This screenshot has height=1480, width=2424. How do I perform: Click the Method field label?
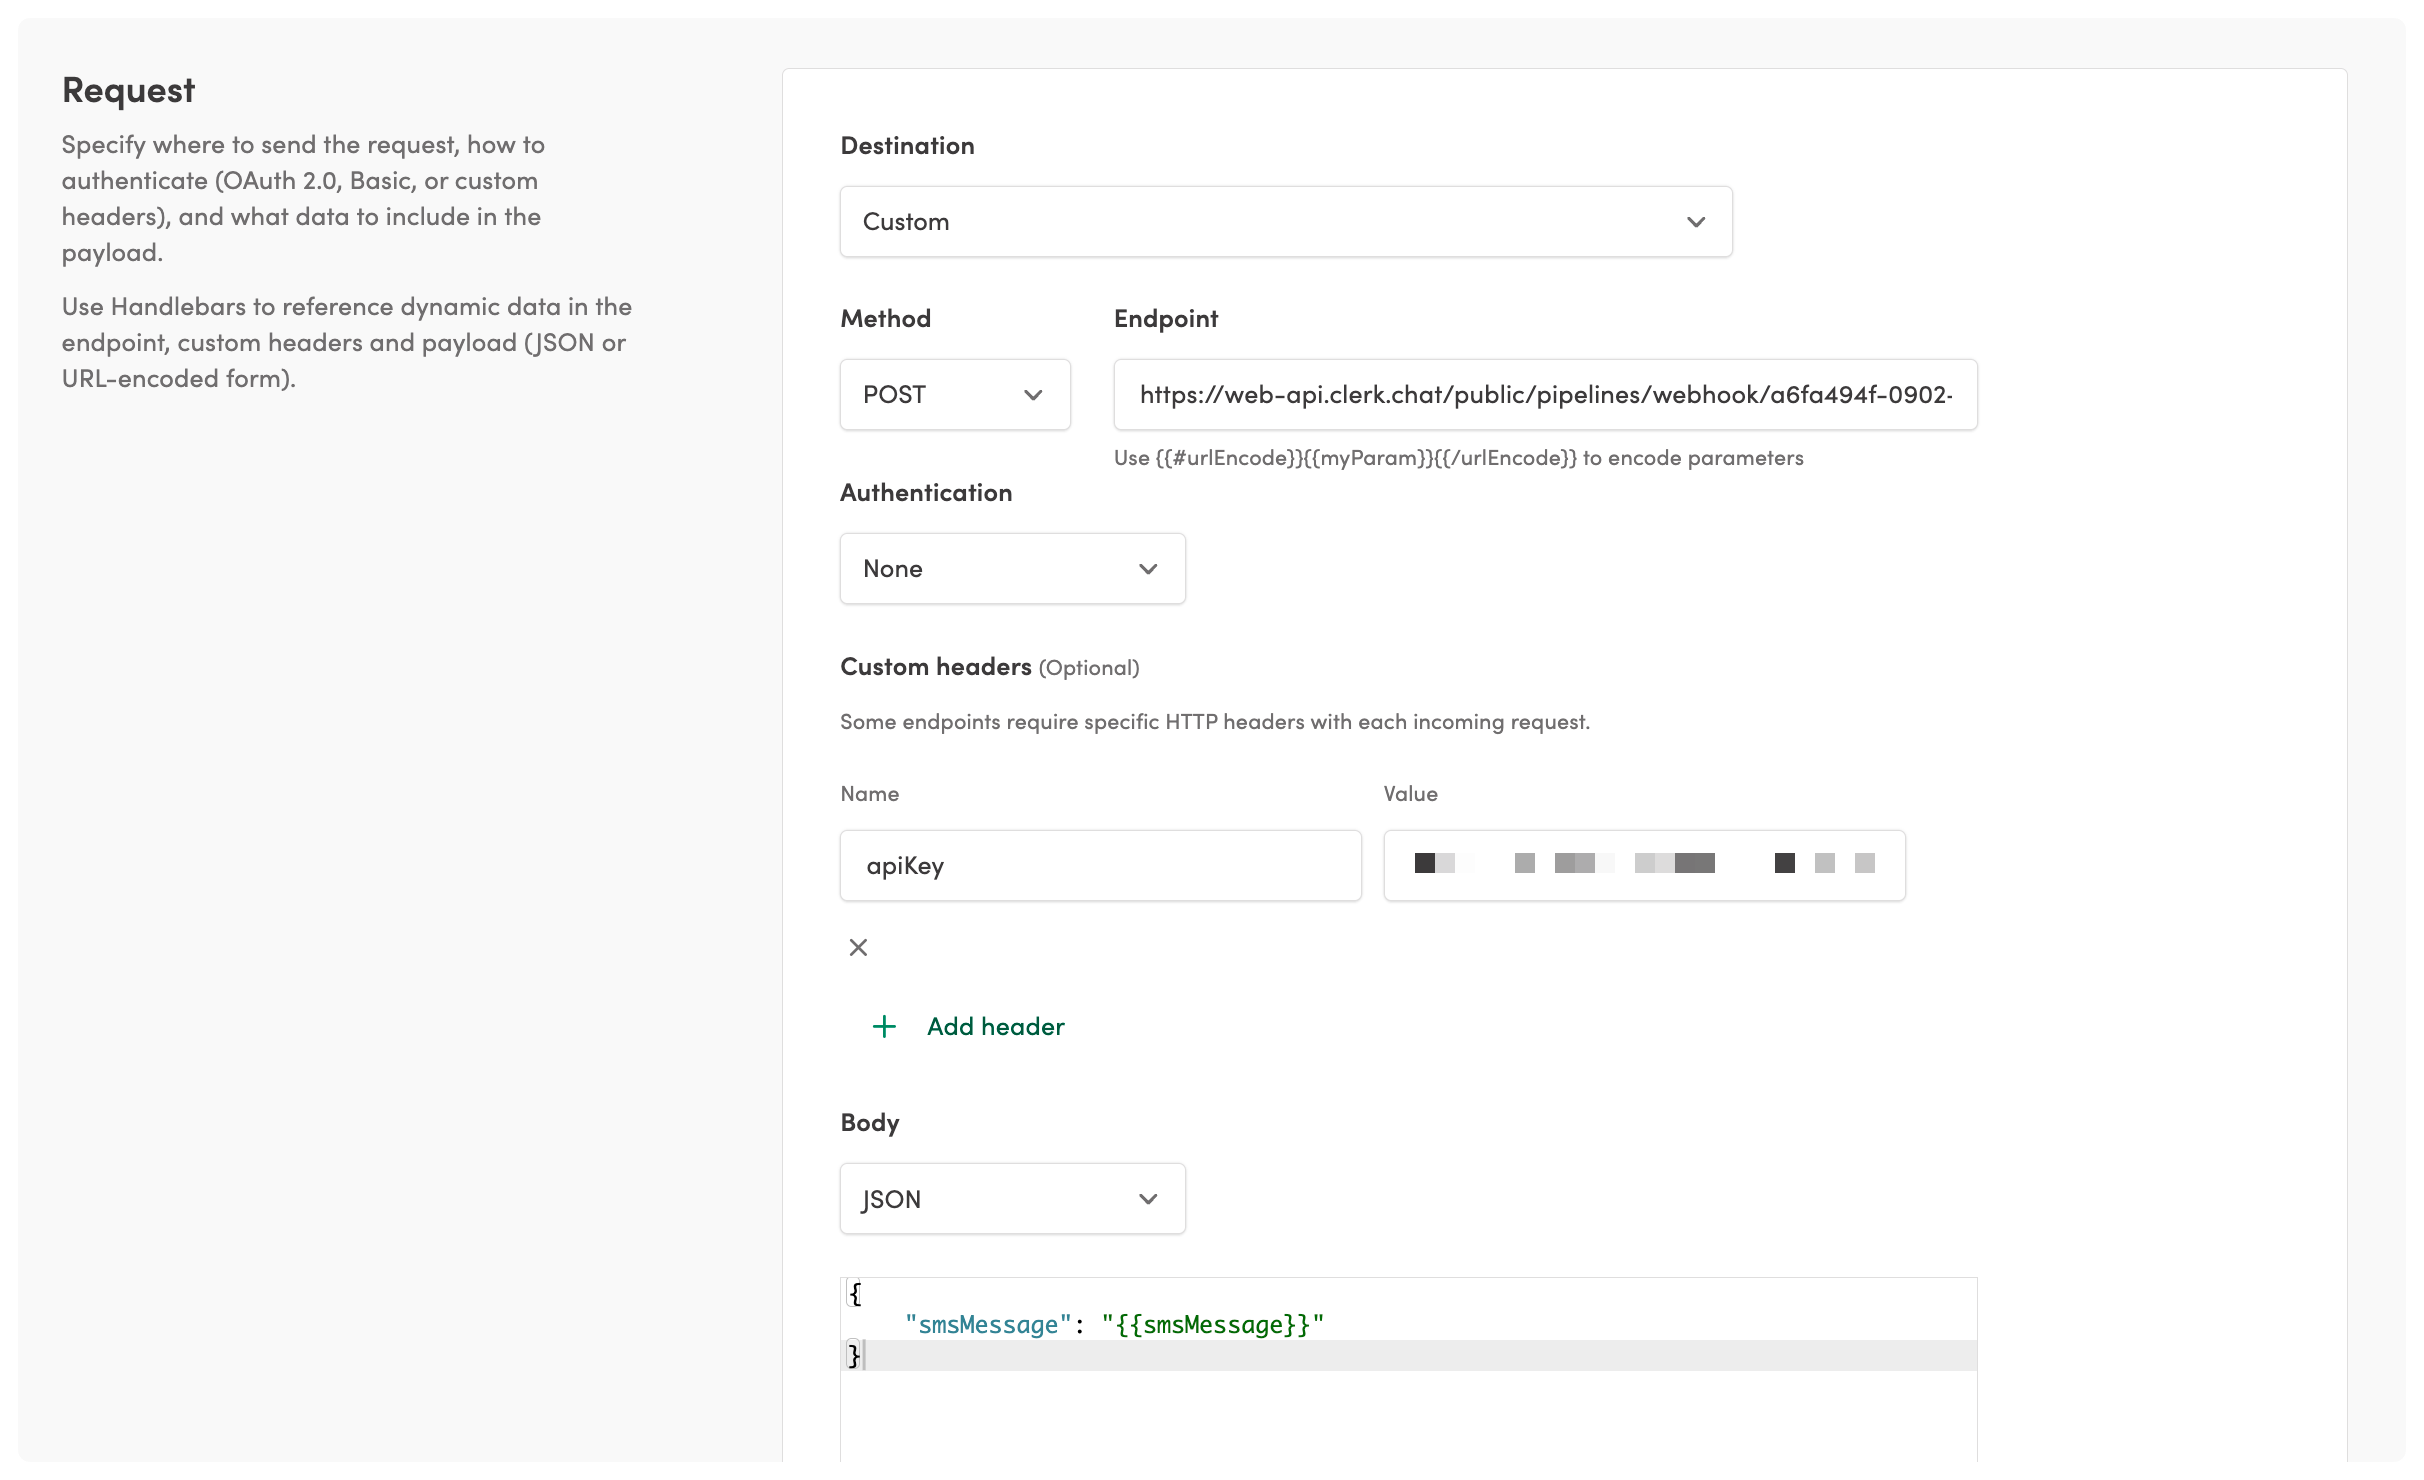tap(885, 318)
